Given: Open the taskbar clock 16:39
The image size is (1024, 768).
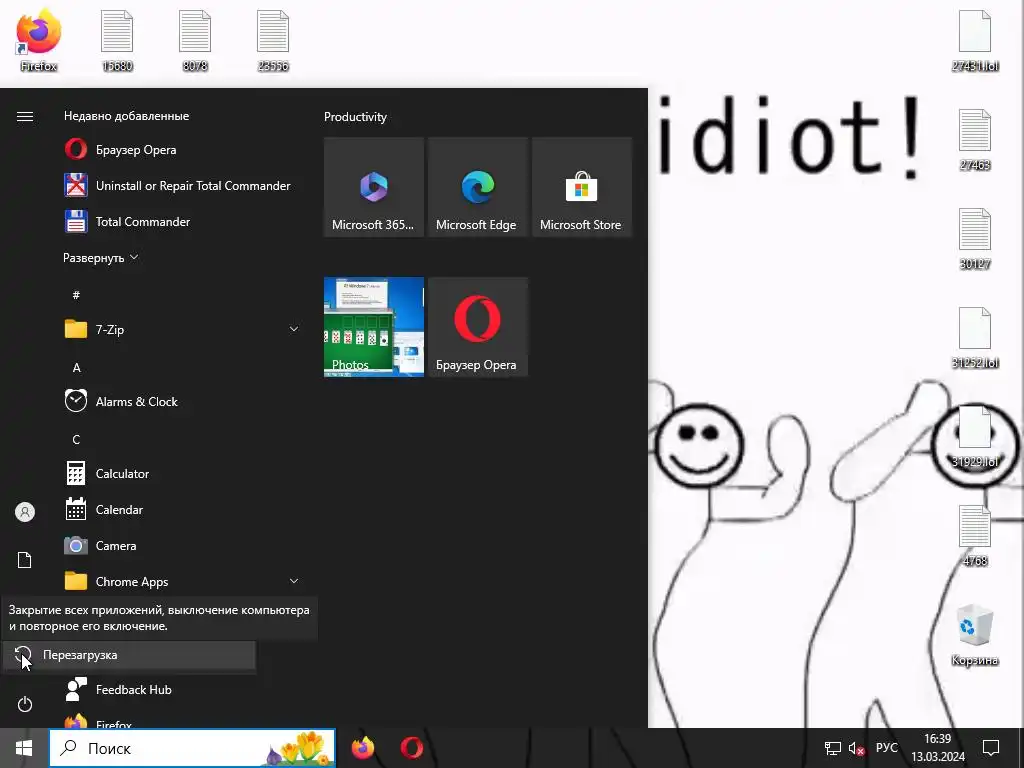Looking at the screenshot, I should tap(938, 748).
